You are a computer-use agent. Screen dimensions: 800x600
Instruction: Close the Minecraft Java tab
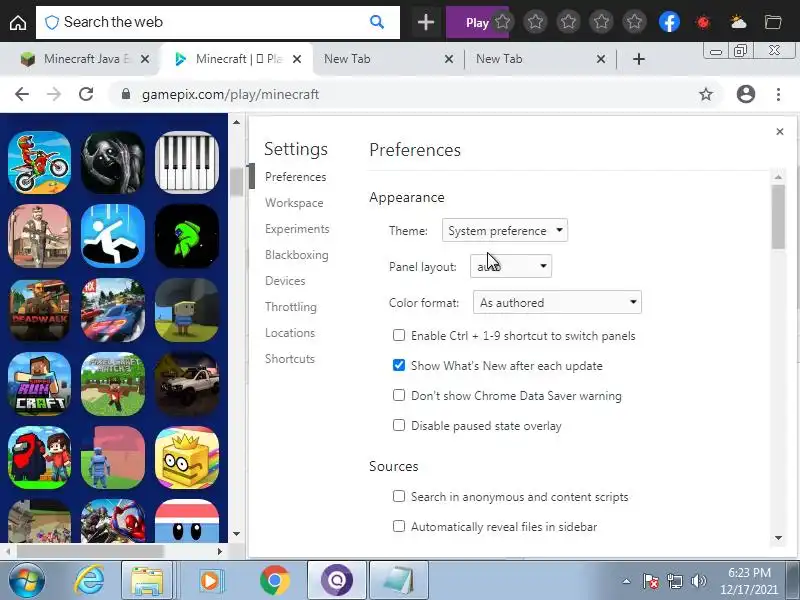tap(145, 59)
